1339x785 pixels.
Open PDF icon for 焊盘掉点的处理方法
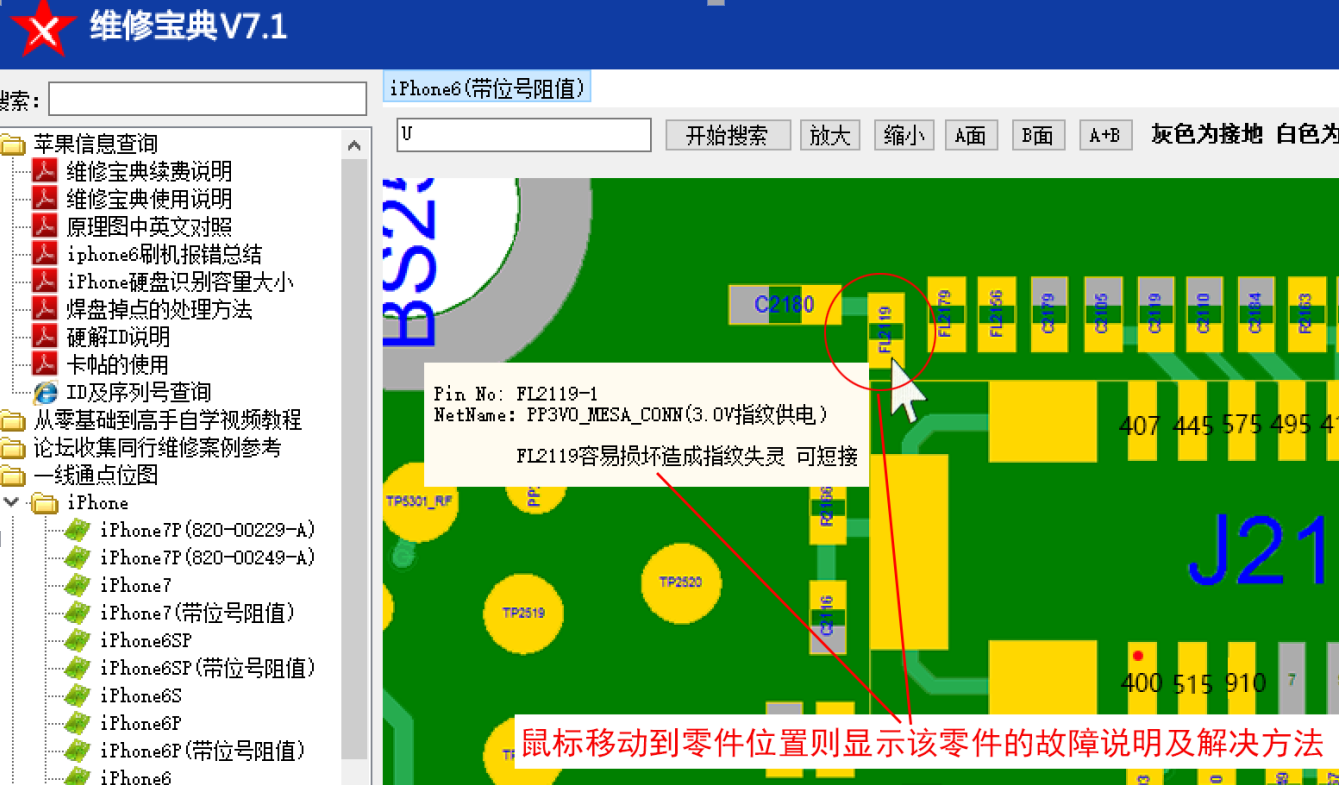(46, 309)
